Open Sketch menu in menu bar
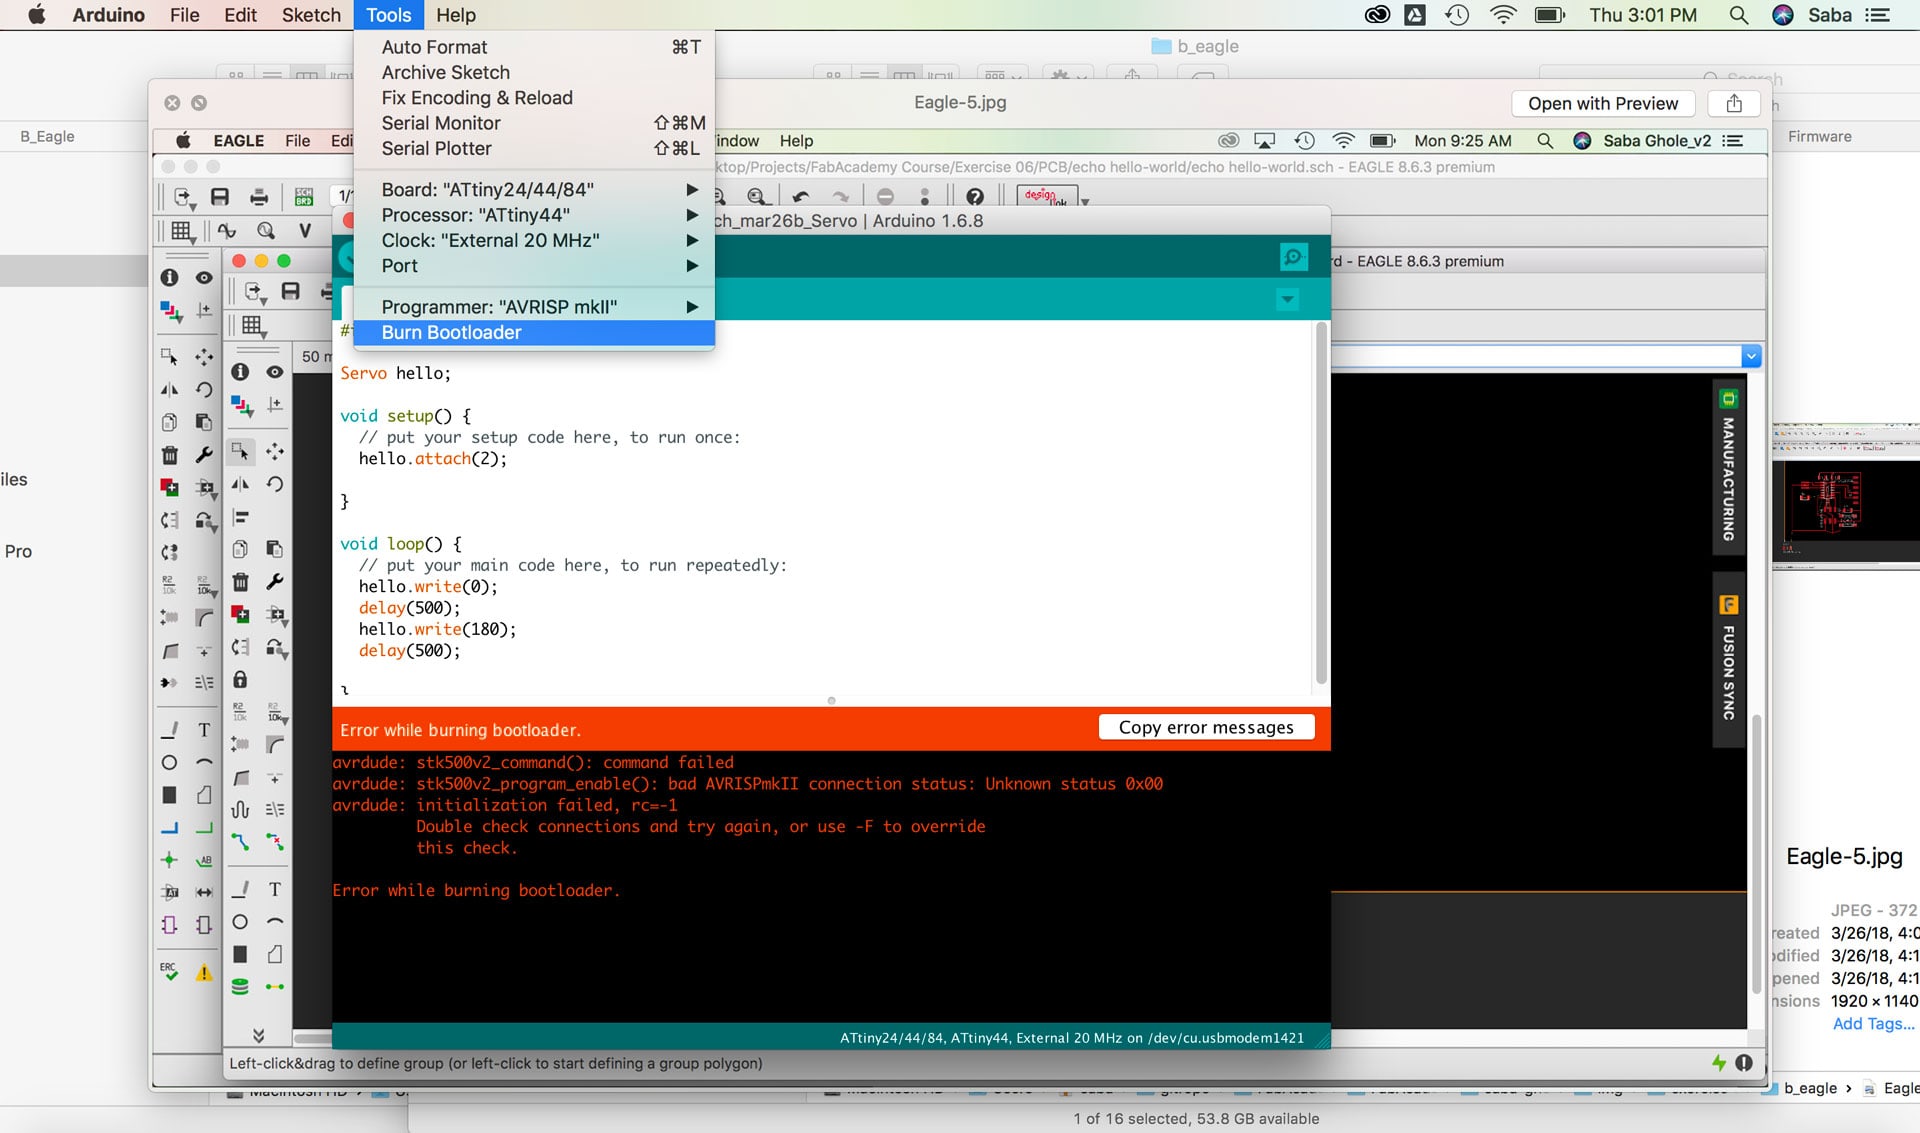Image resolution: width=1920 pixels, height=1133 pixels. (x=311, y=15)
